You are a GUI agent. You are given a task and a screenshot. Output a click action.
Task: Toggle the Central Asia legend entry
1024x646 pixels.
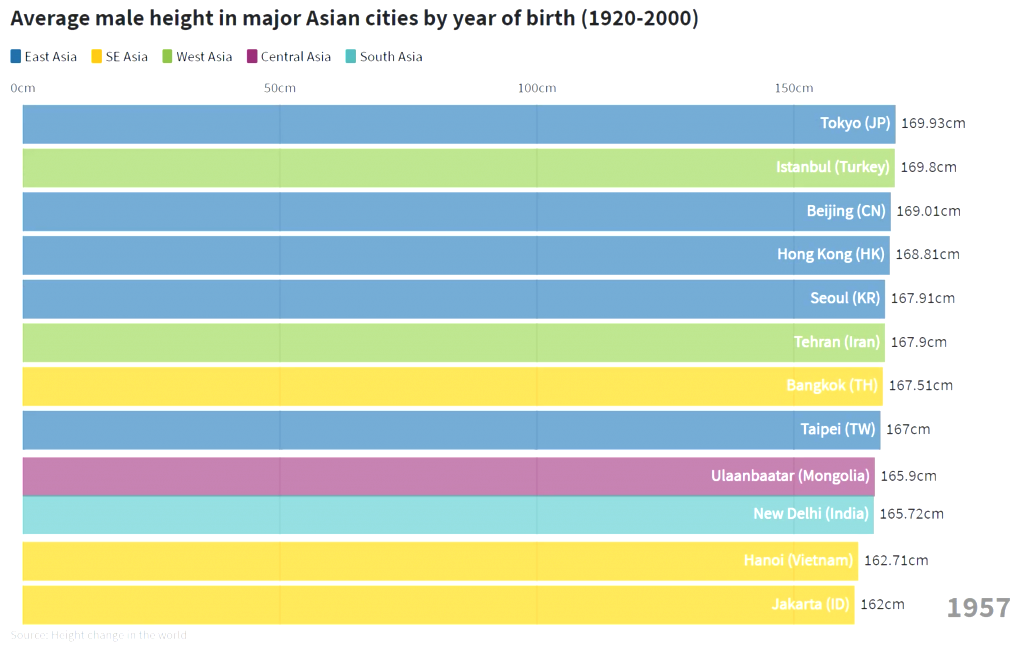[289, 57]
